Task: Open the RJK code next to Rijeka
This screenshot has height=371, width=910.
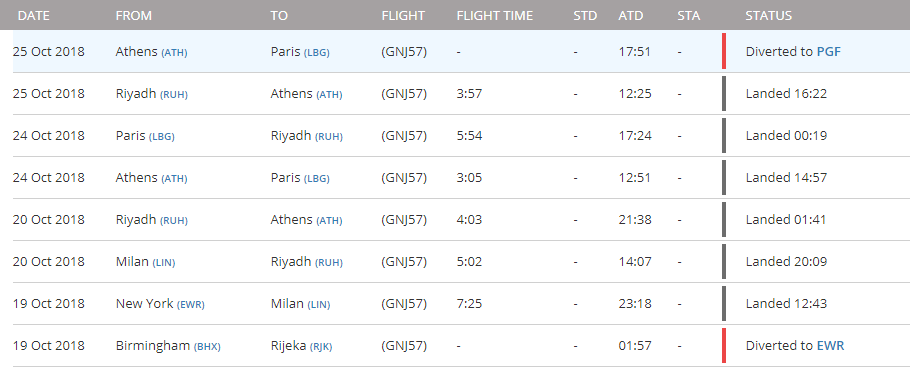Action: (319, 347)
